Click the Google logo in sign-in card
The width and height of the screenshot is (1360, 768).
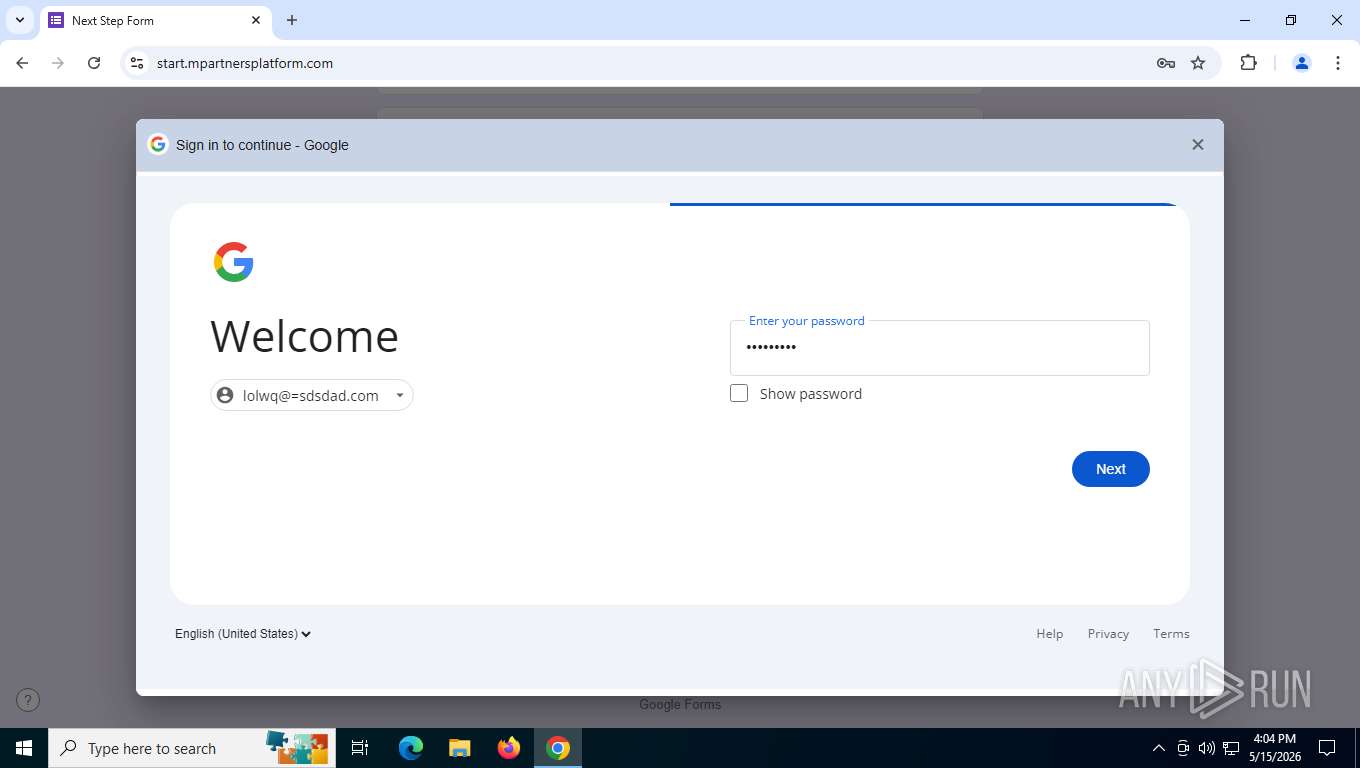click(x=233, y=262)
